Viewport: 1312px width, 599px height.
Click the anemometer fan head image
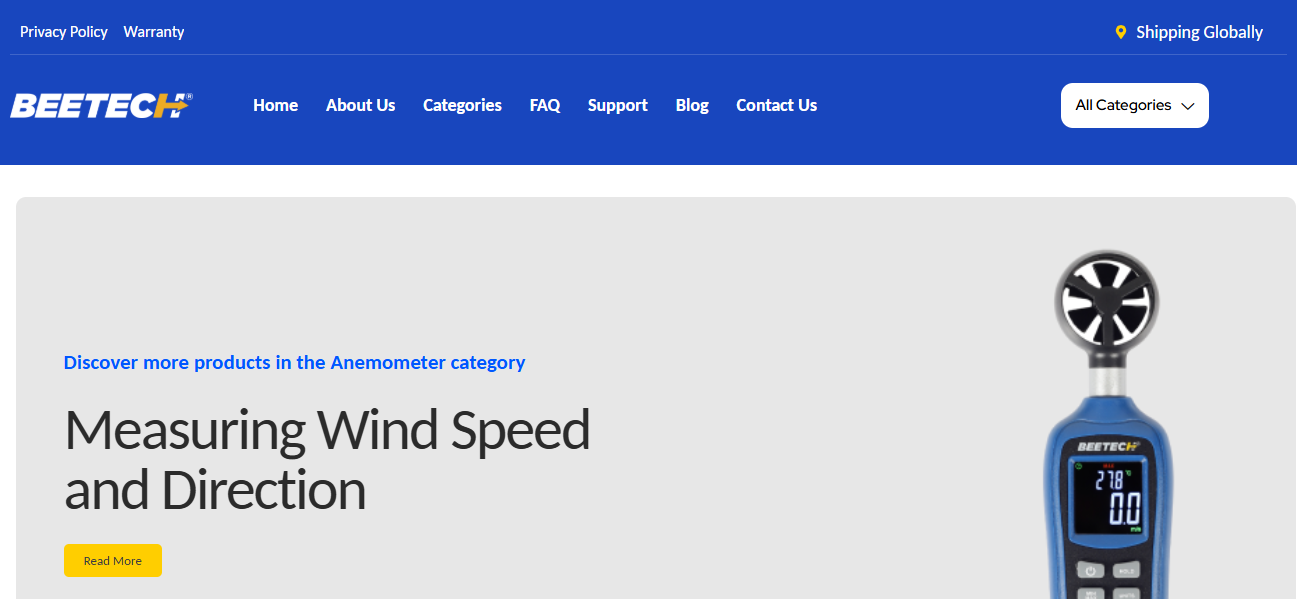pyautogui.click(x=1108, y=299)
